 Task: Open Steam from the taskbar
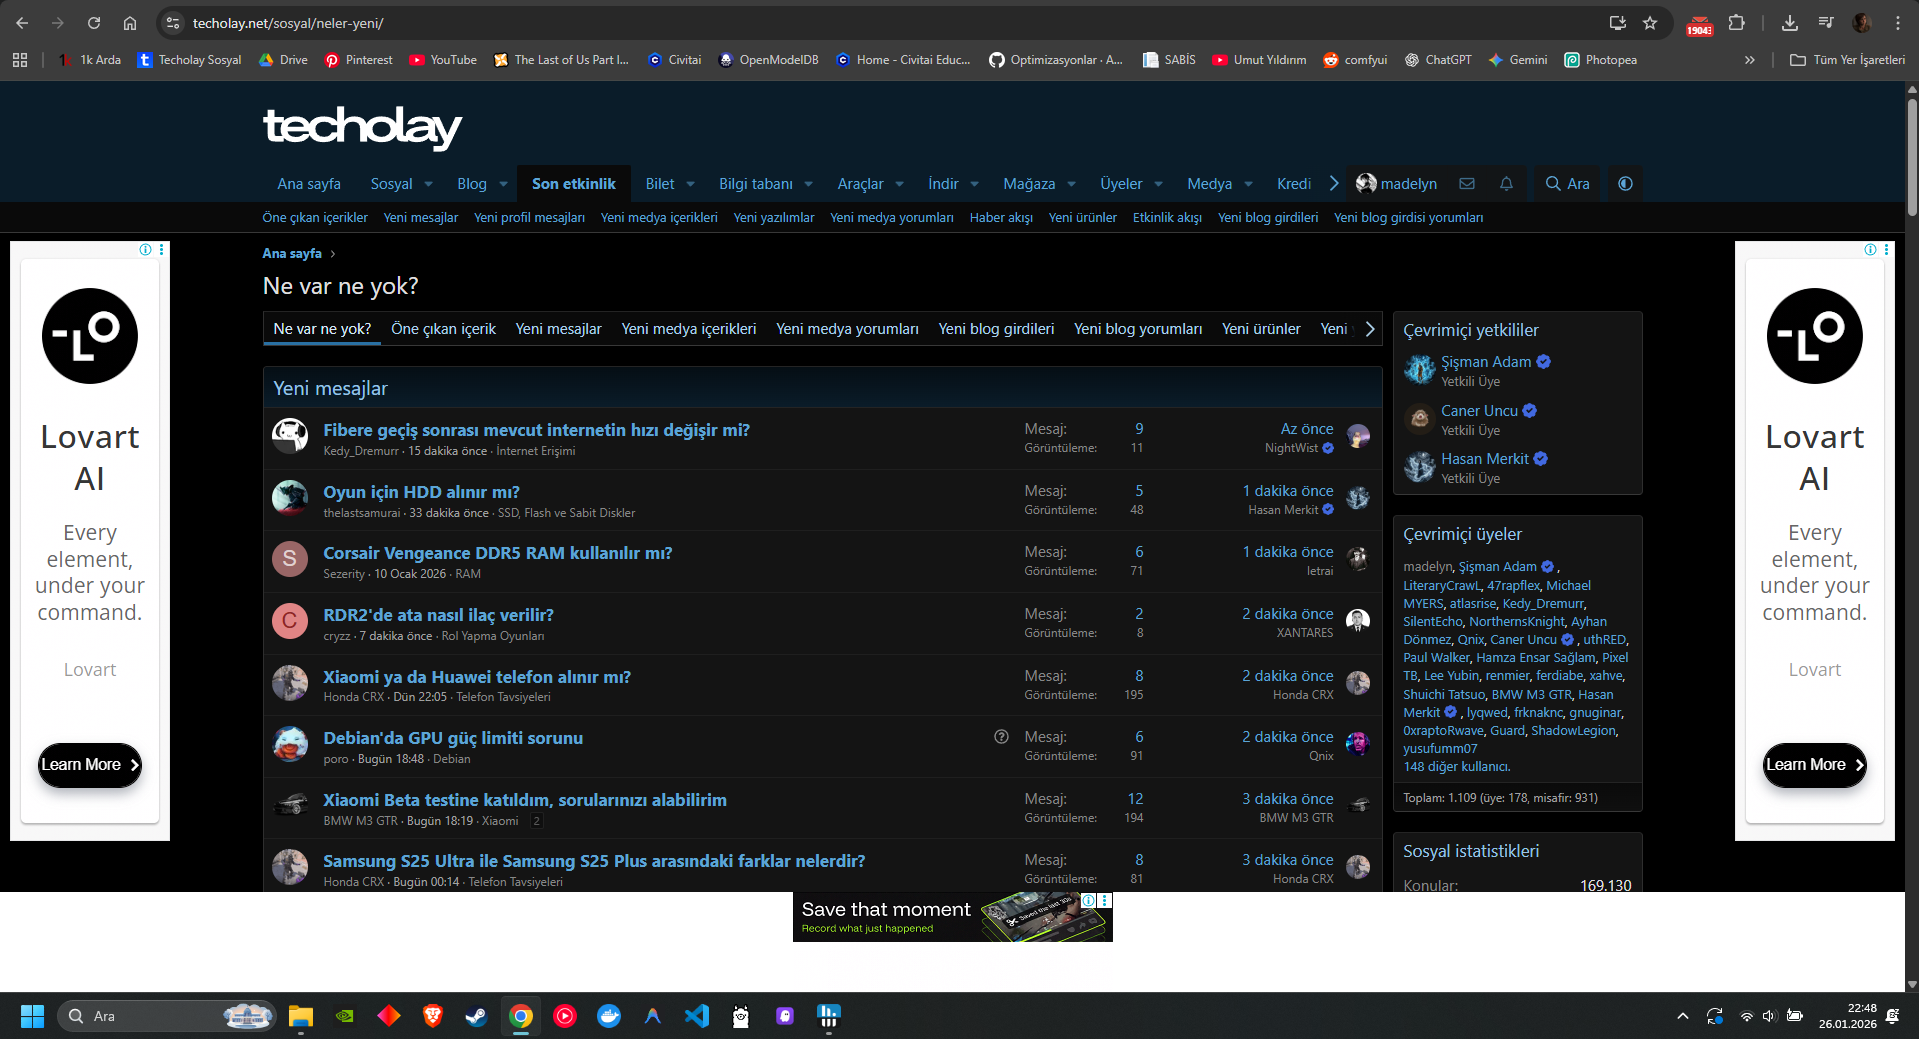[477, 1016]
